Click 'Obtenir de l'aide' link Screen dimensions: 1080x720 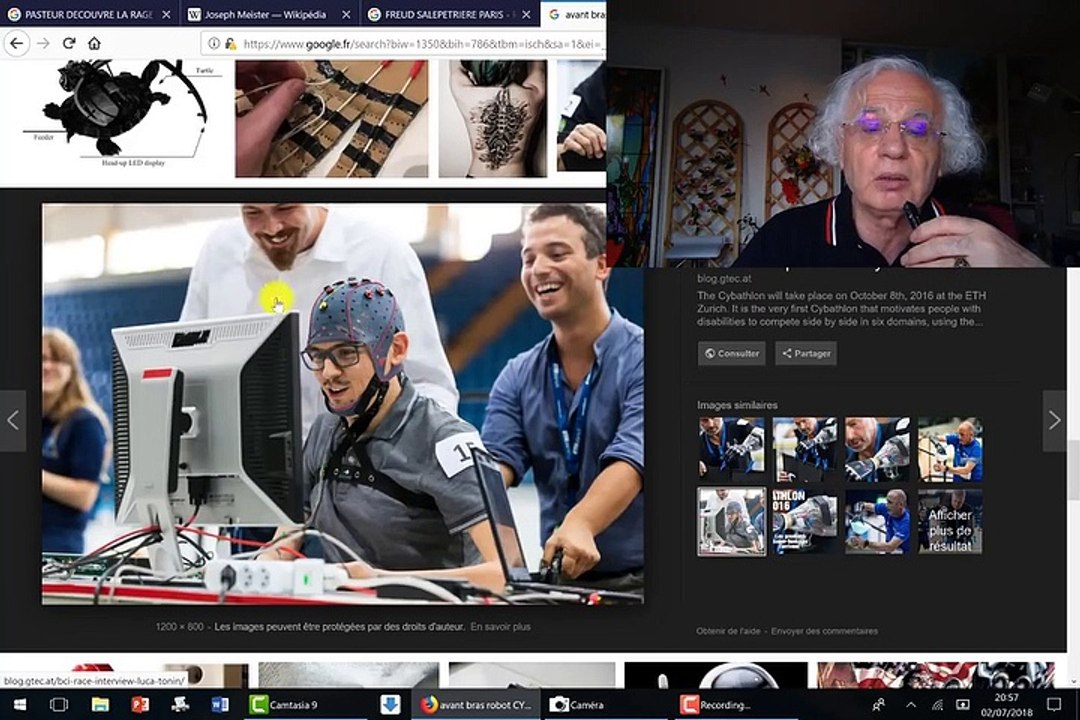click(x=728, y=631)
